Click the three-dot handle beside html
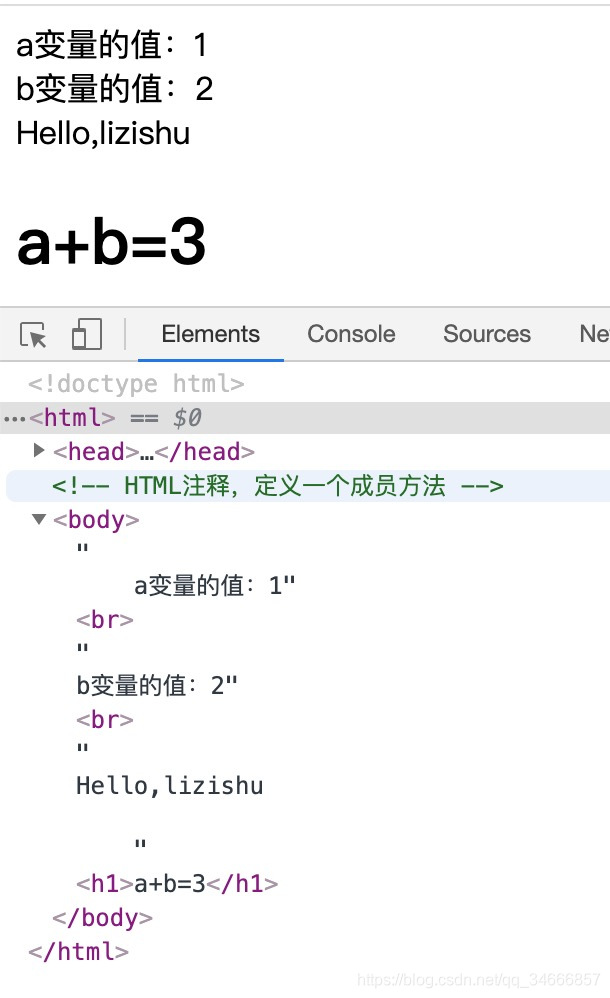610x998 pixels. (14, 419)
